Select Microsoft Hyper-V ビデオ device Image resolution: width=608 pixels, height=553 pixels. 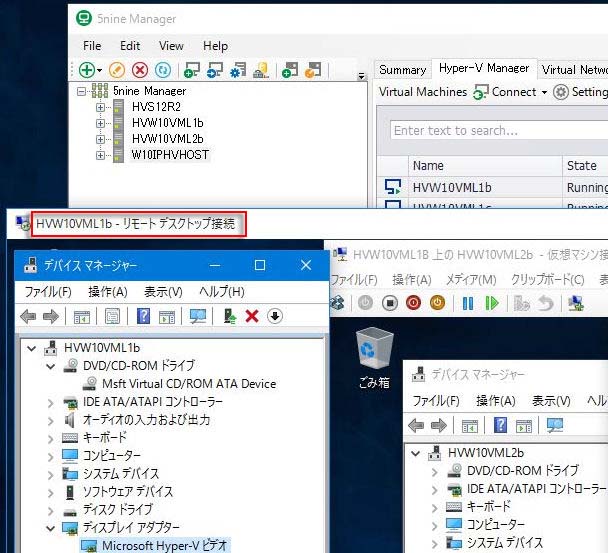164,545
